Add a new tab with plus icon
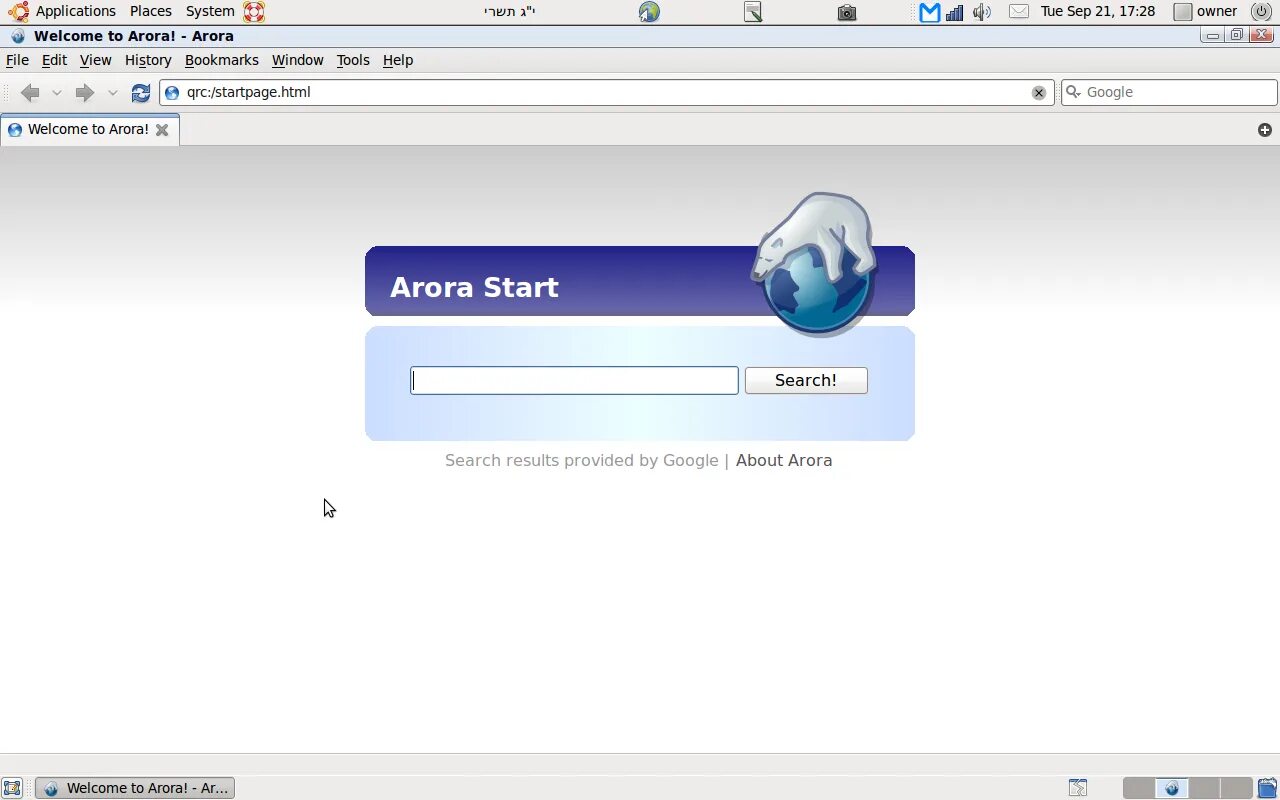Image resolution: width=1280 pixels, height=800 pixels. 1265,130
